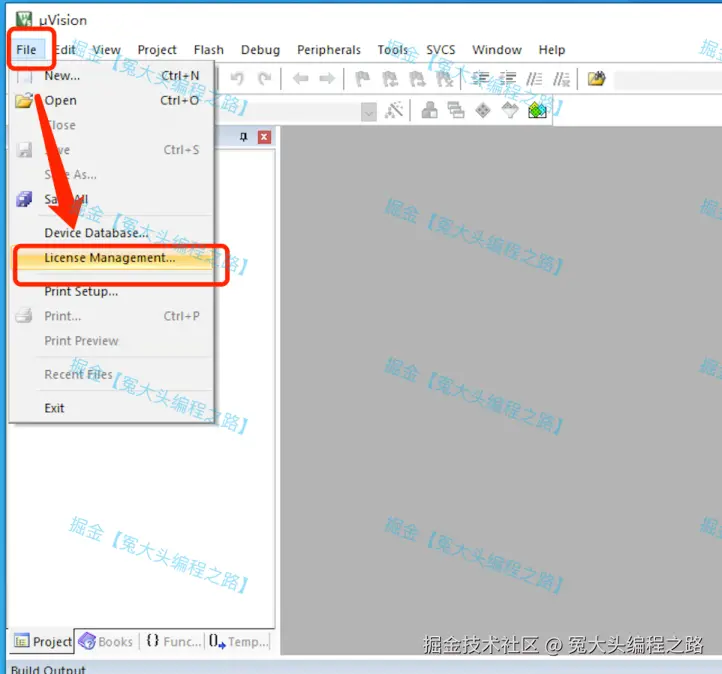Open the Pack Installer icon

click(x=537, y=110)
